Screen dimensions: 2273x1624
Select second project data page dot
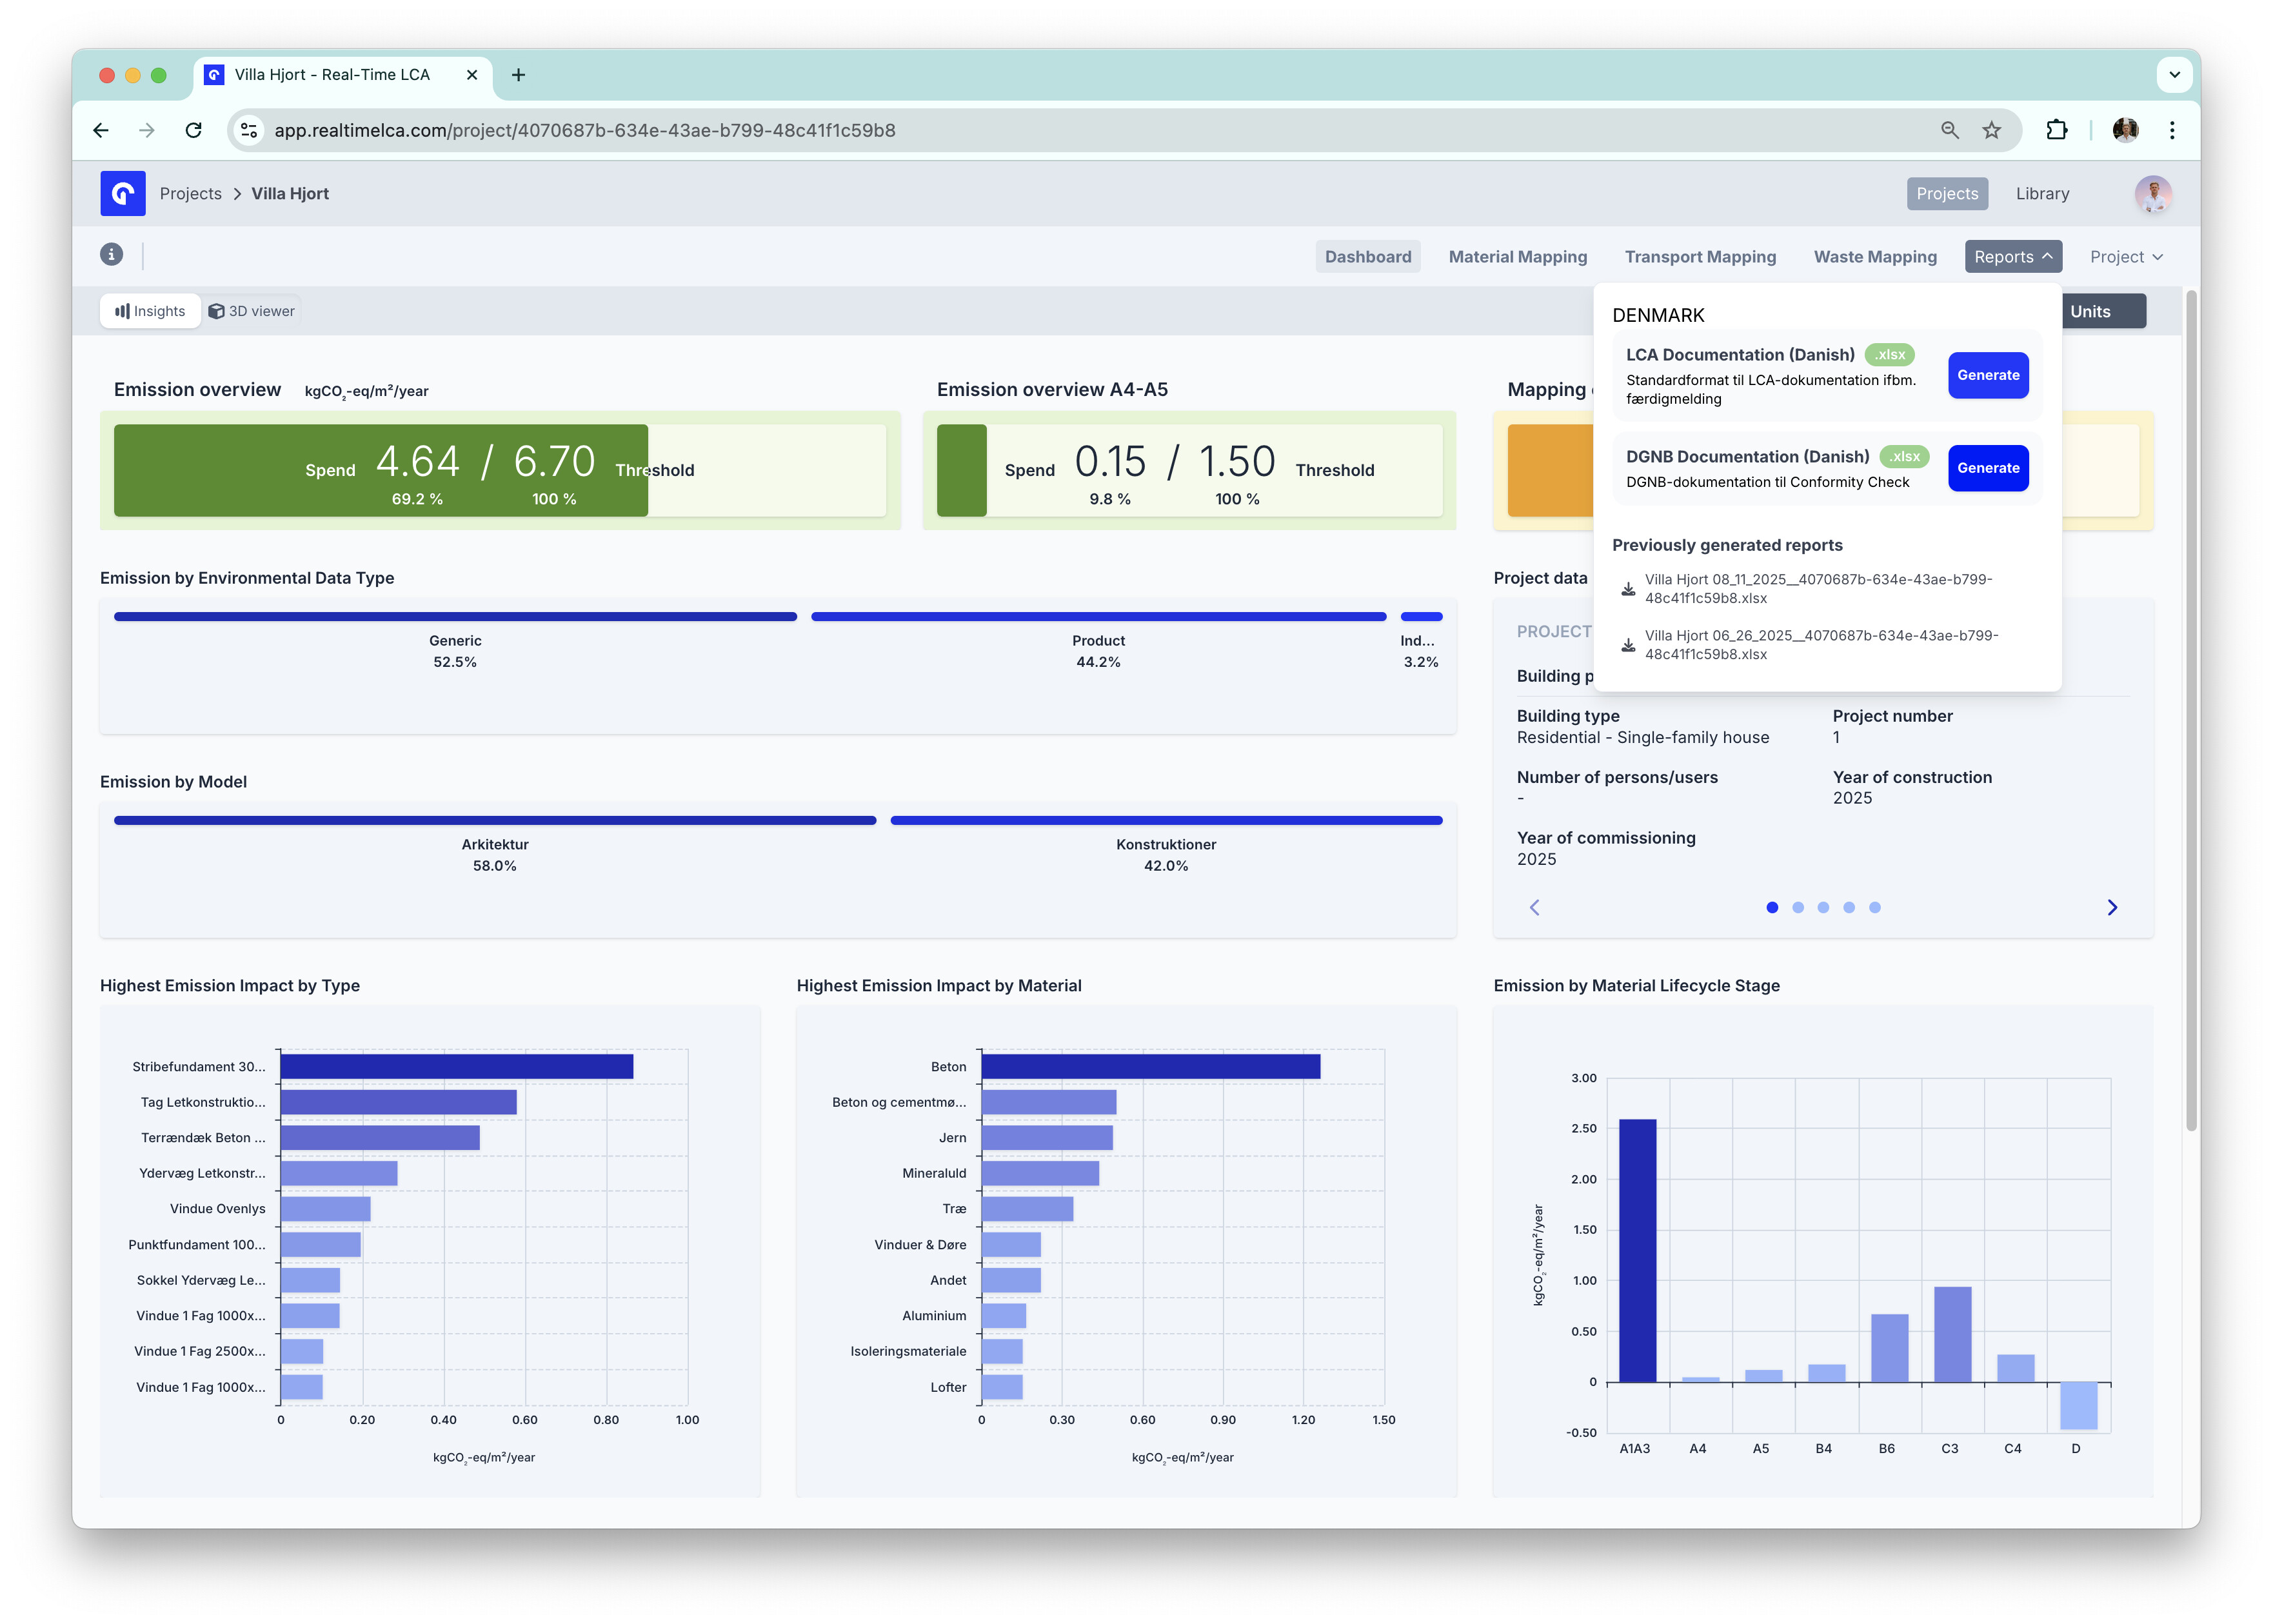click(1797, 907)
